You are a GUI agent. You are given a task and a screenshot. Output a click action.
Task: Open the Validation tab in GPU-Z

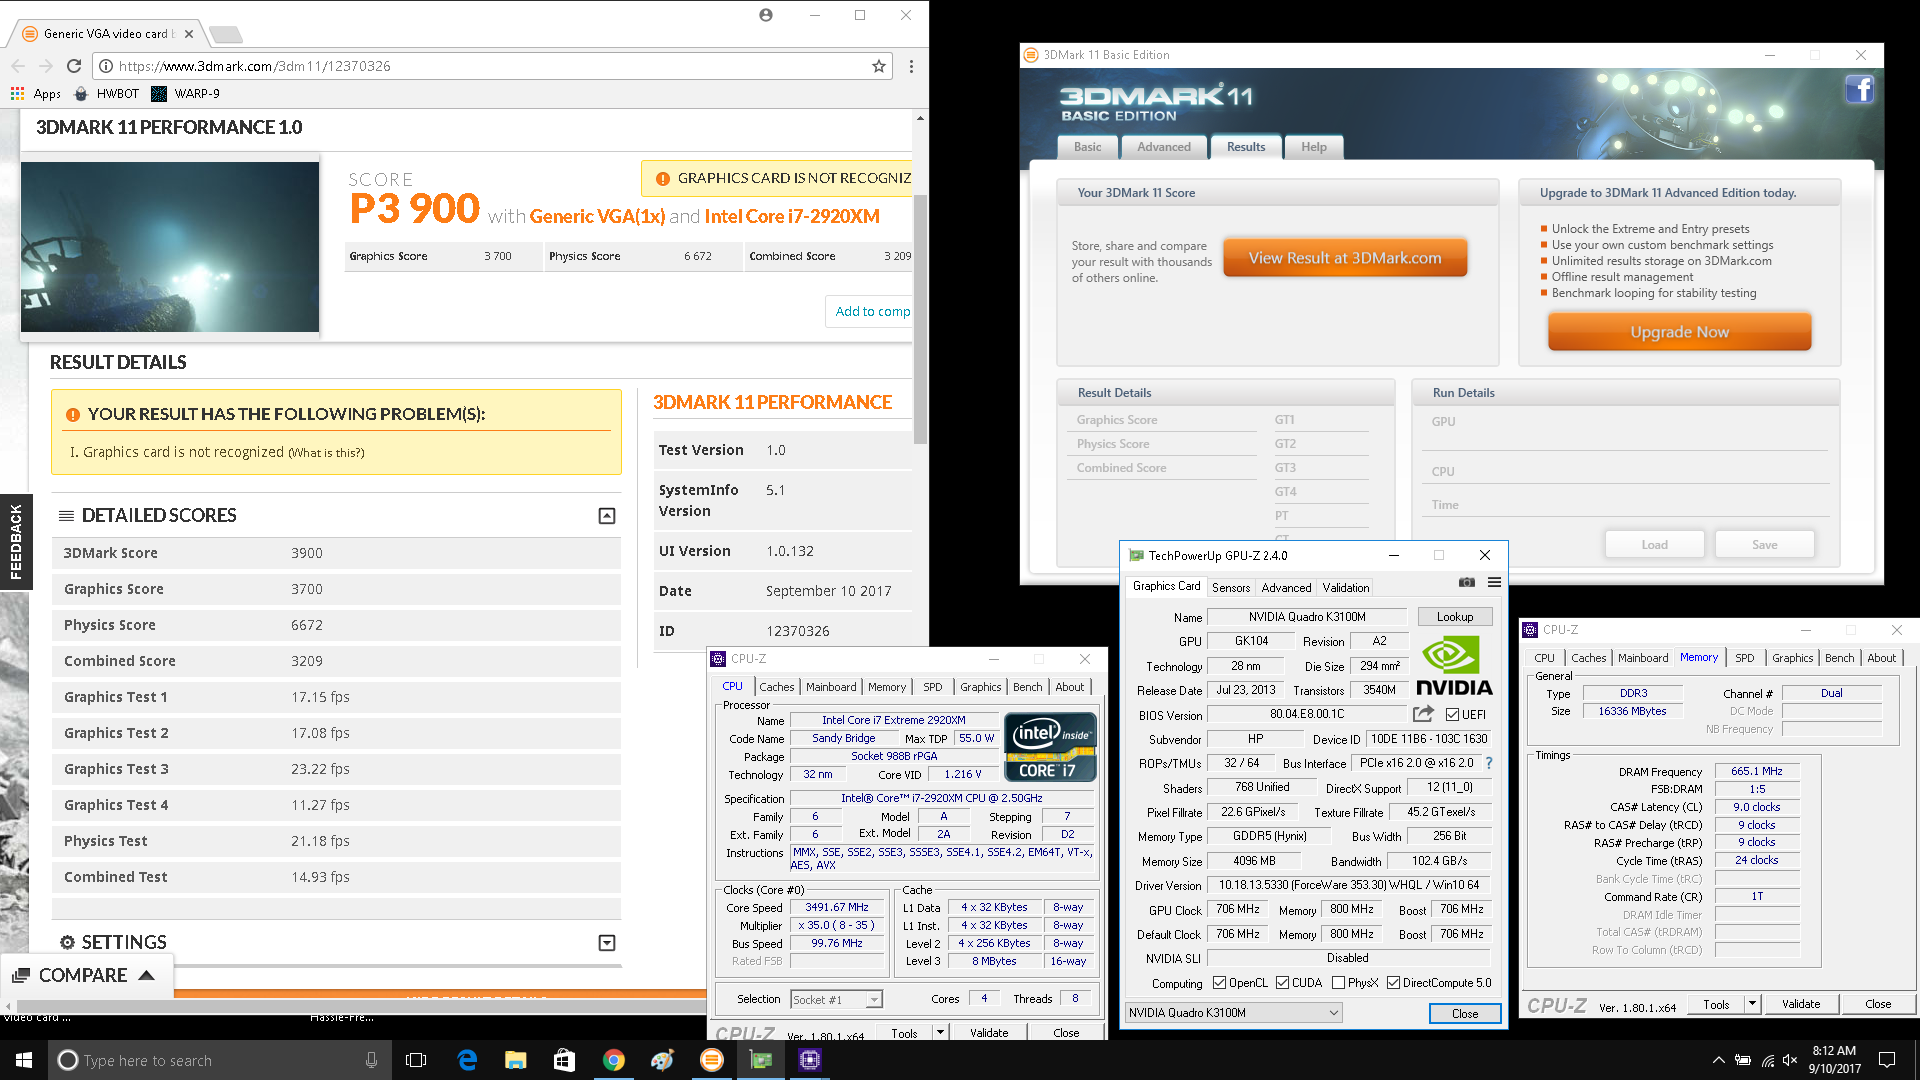tap(1346, 588)
